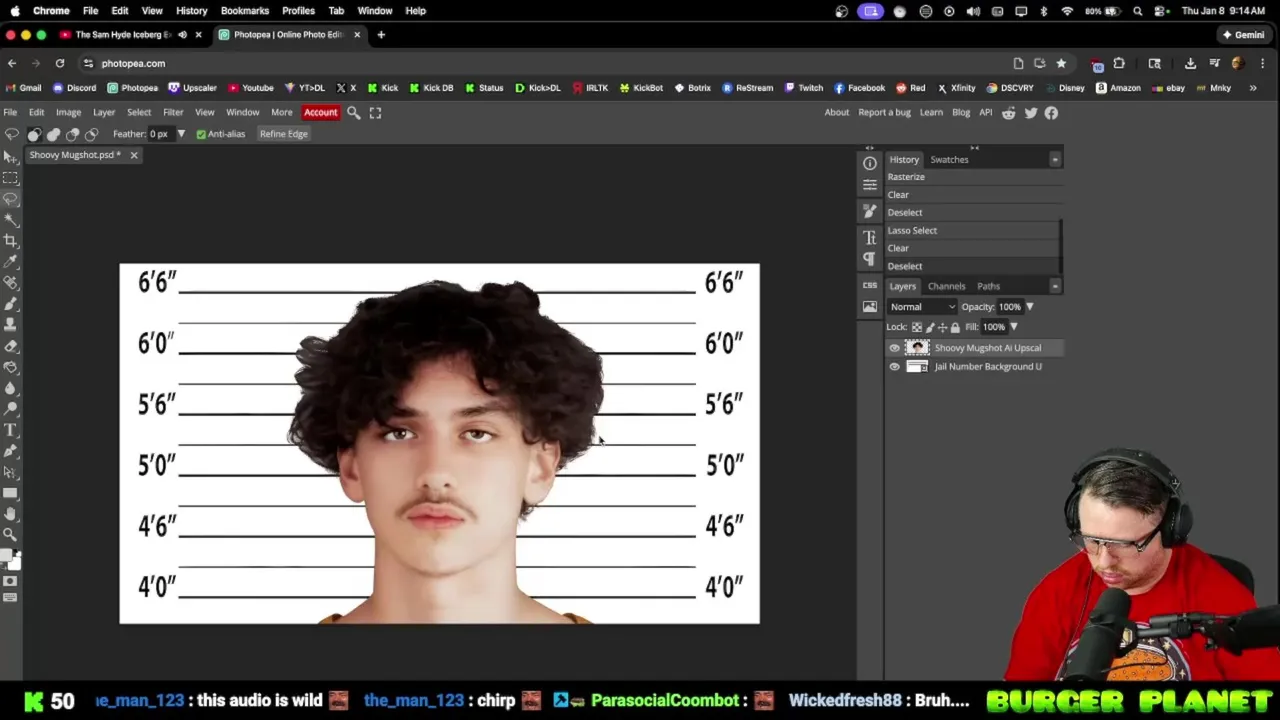
Task: Select the Dodge tool
Action: click(x=11, y=409)
